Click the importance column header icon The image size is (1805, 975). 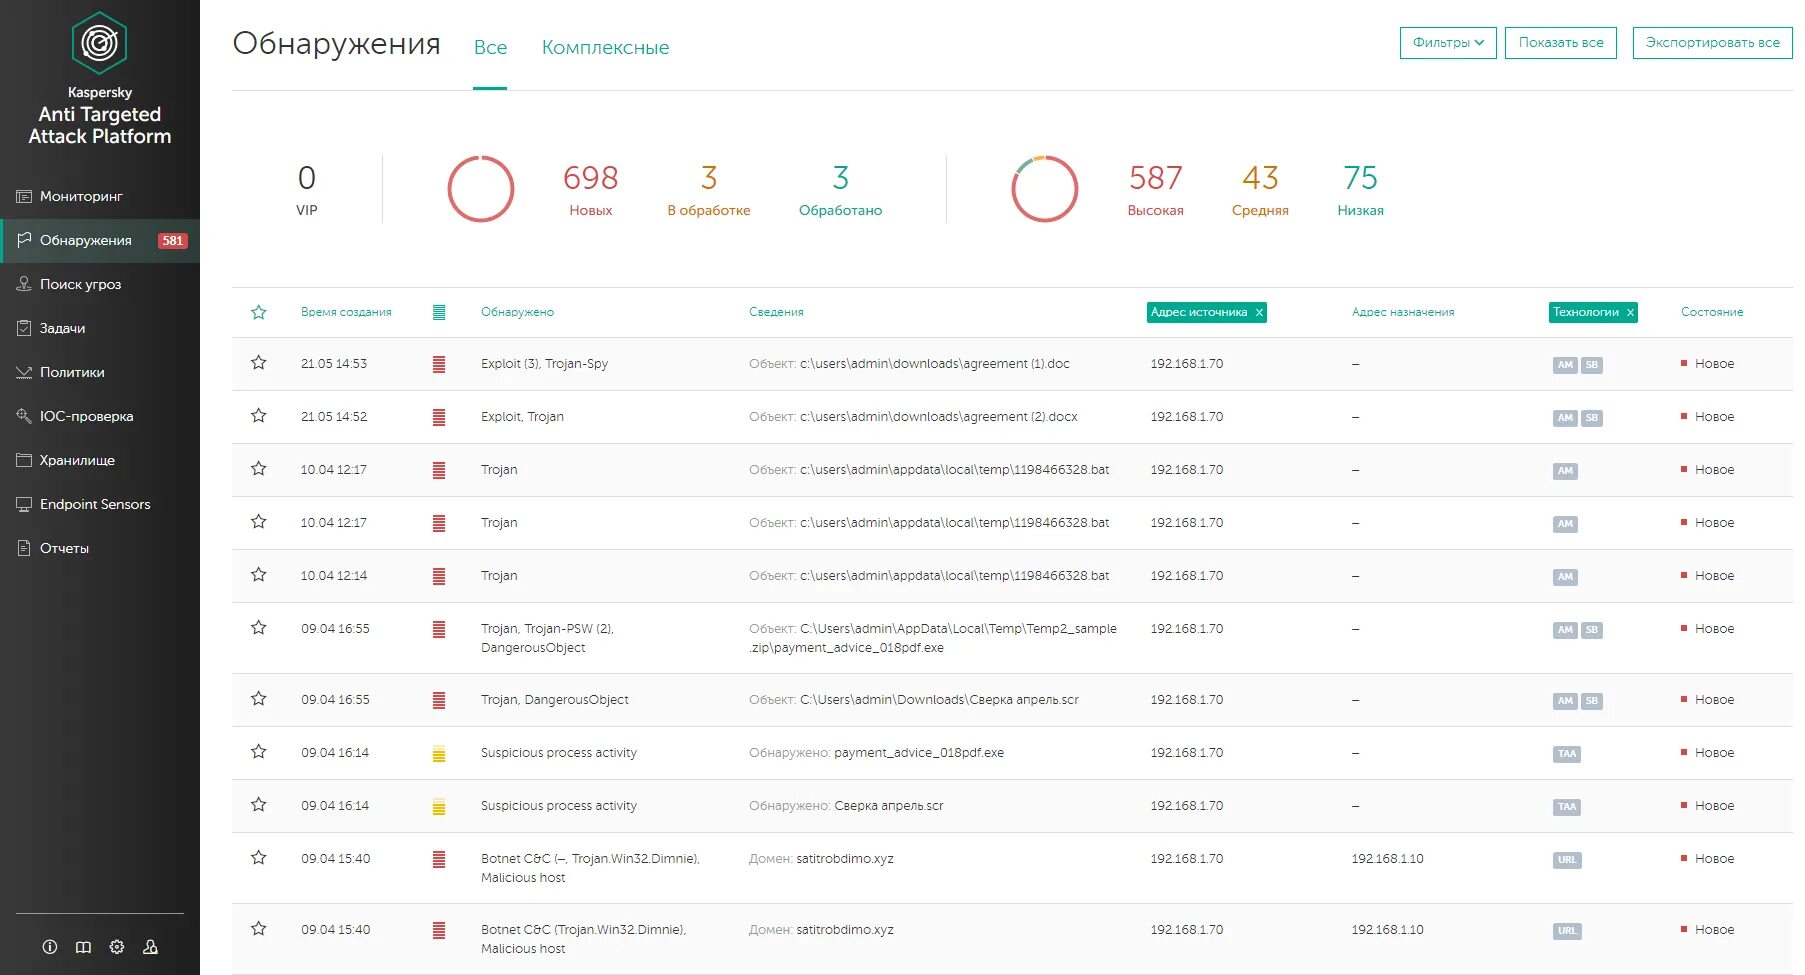[439, 312]
